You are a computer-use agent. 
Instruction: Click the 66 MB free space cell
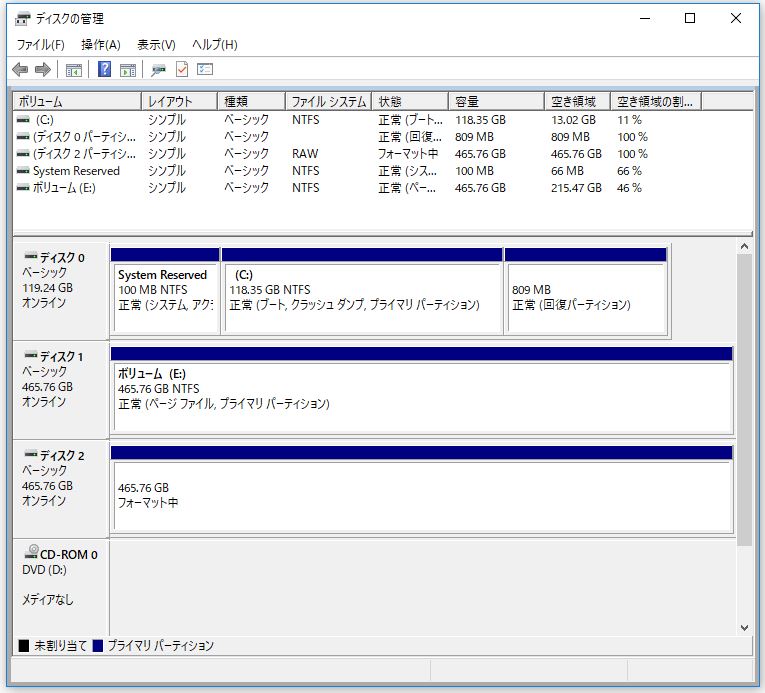pyautogui.click(x=567, y=171)
